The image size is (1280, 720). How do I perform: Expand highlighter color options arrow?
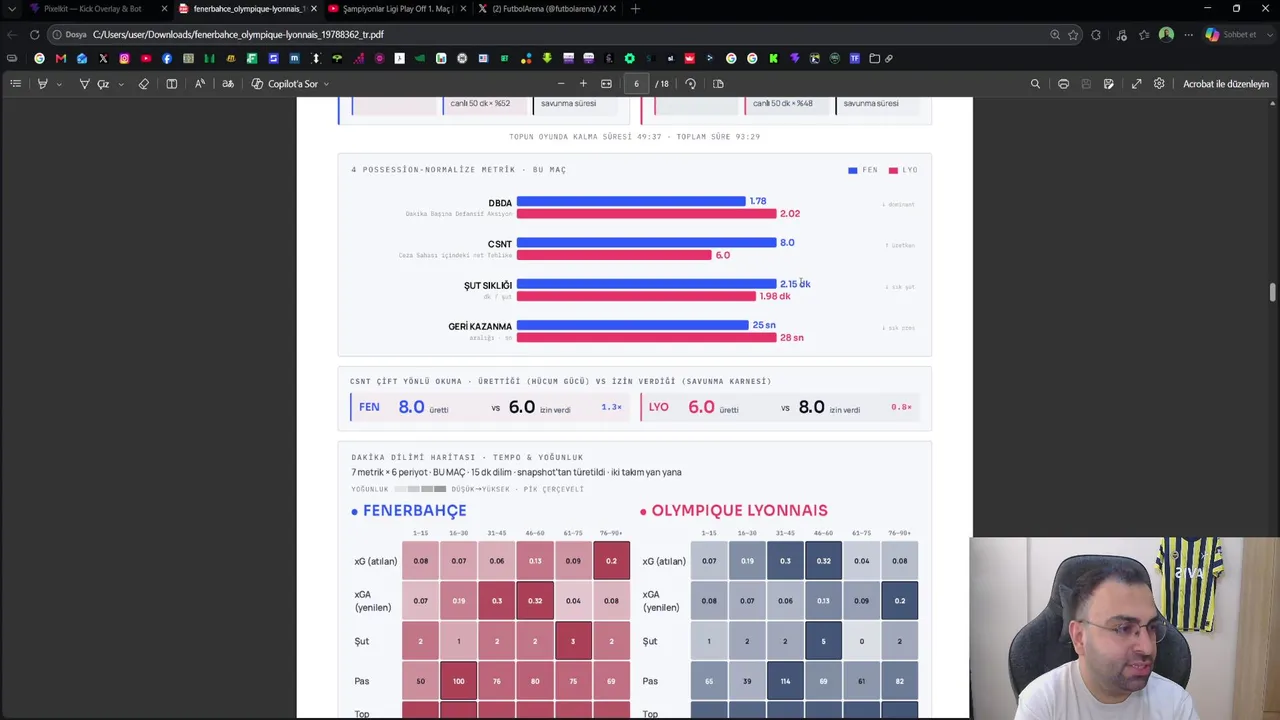click(x=59, y=84)
